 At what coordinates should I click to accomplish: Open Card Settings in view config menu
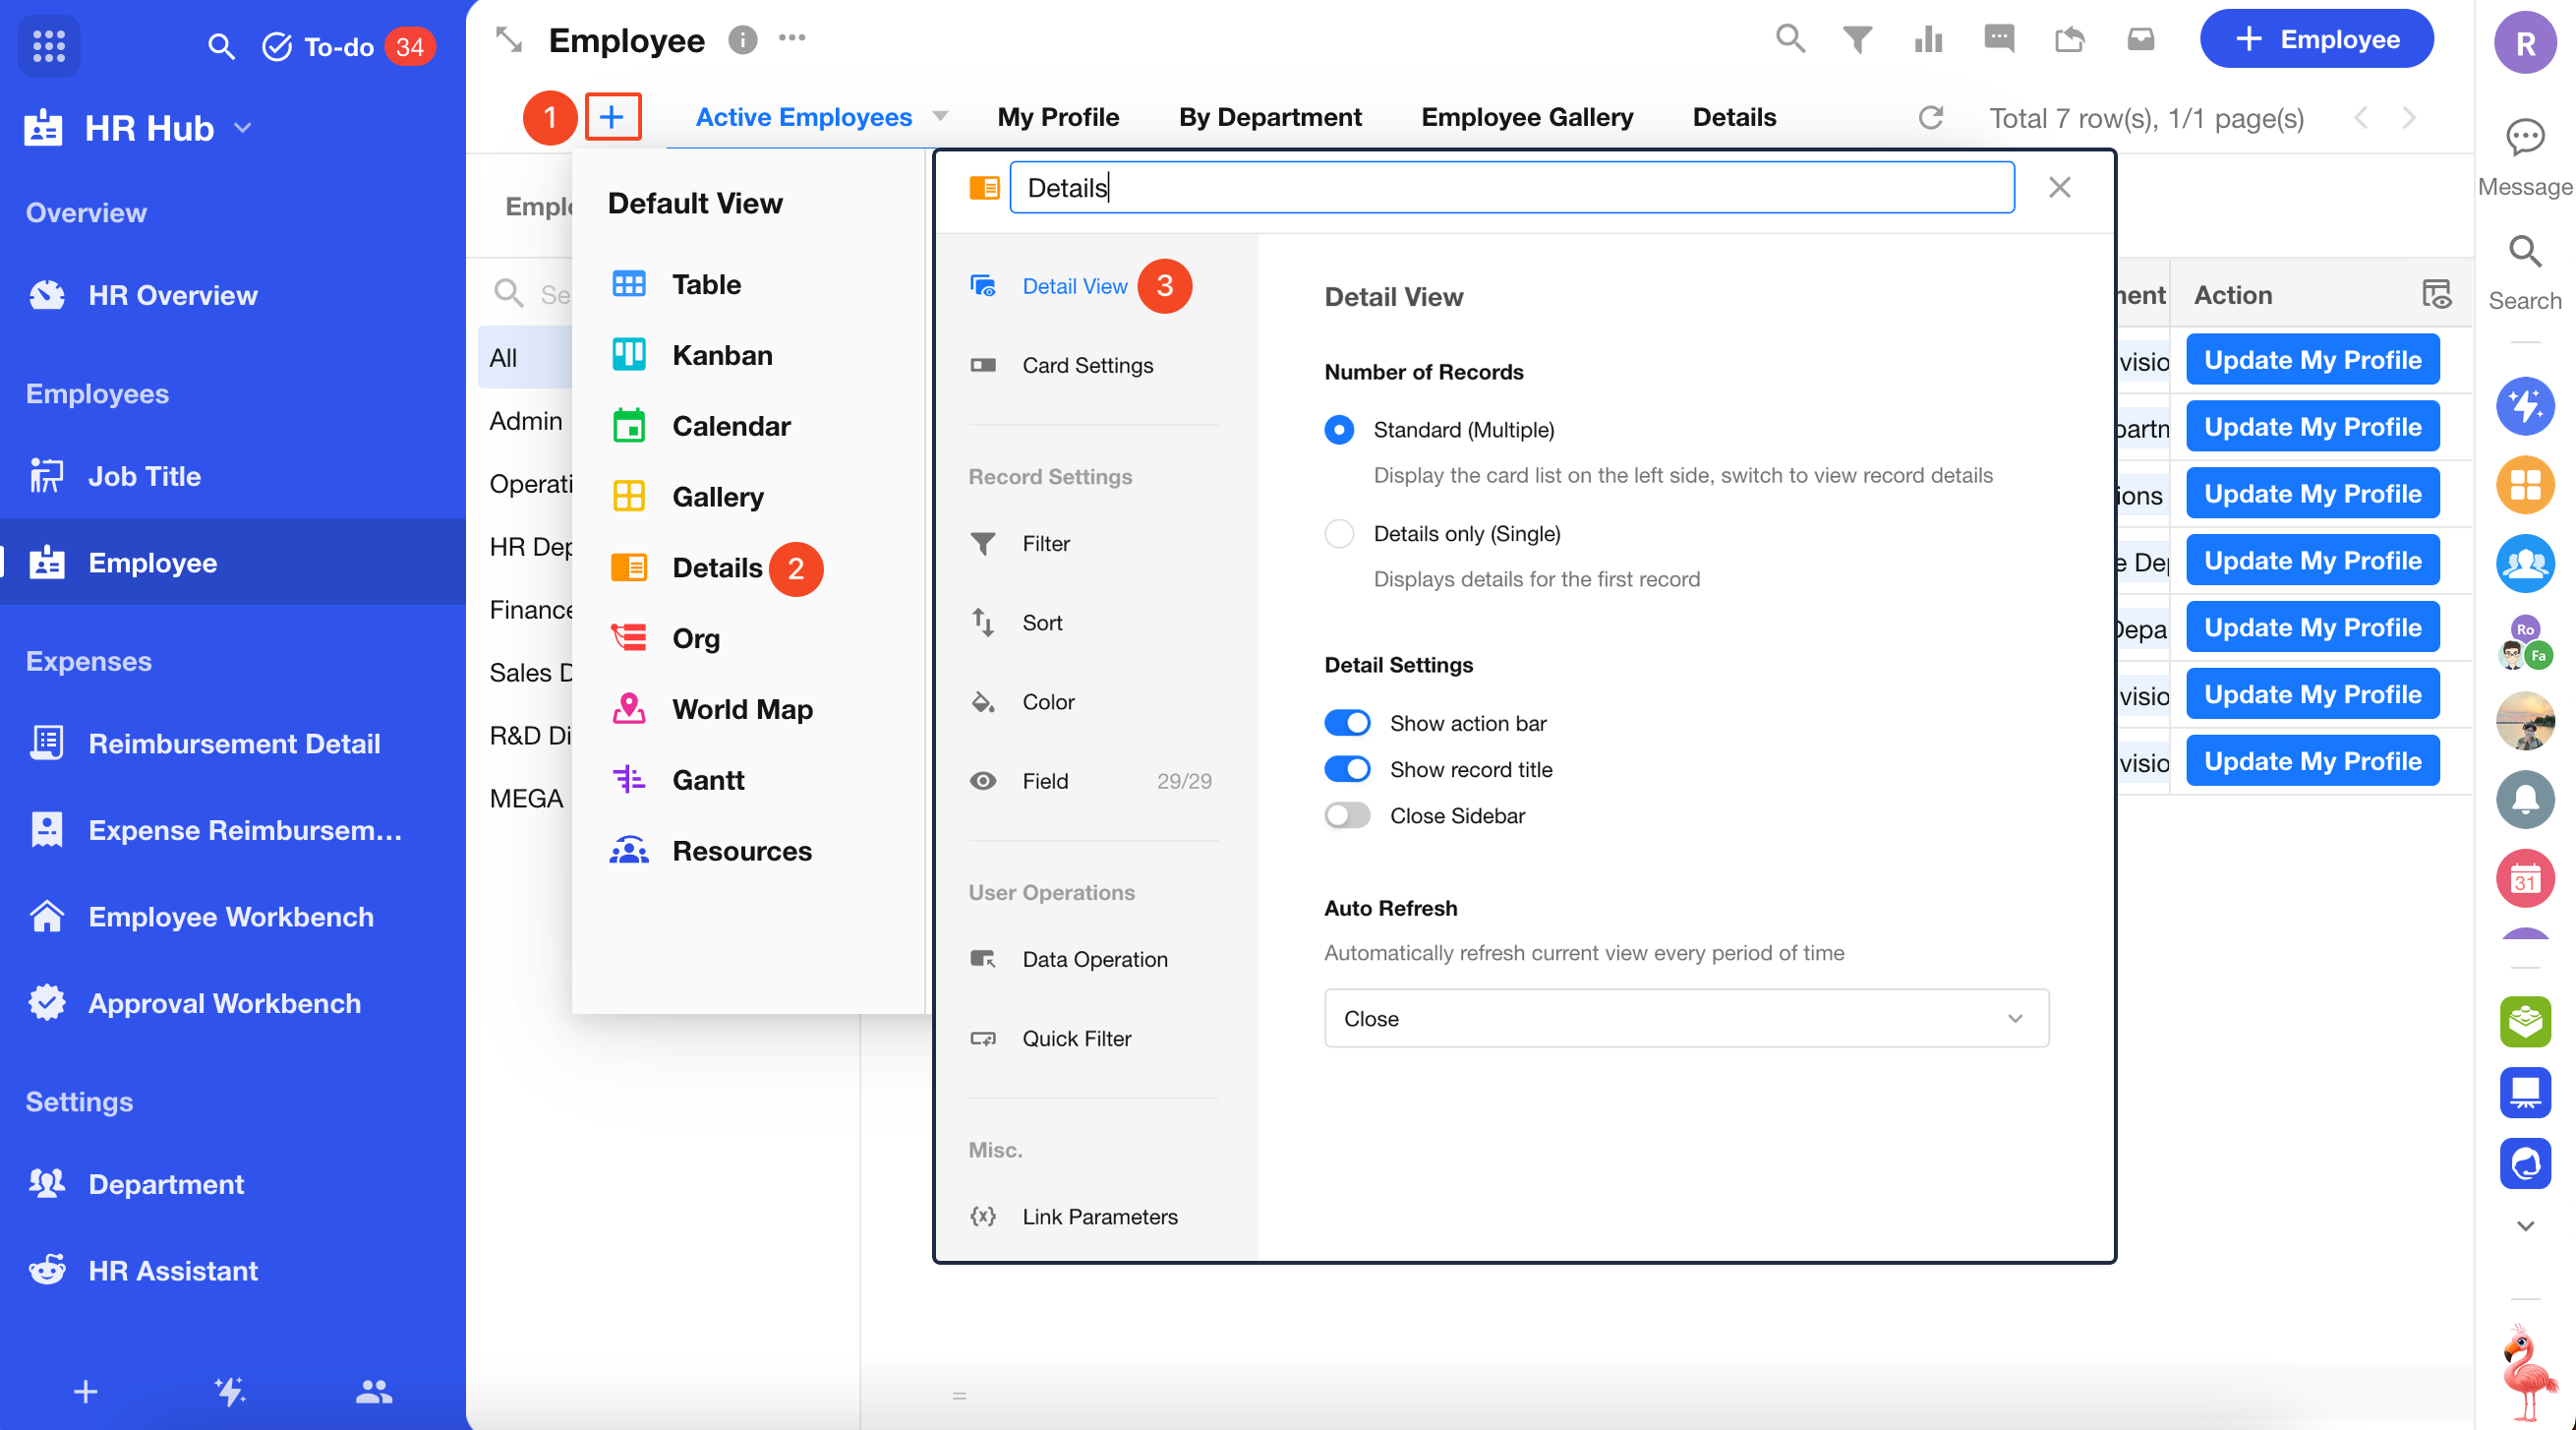[1087, 365]
